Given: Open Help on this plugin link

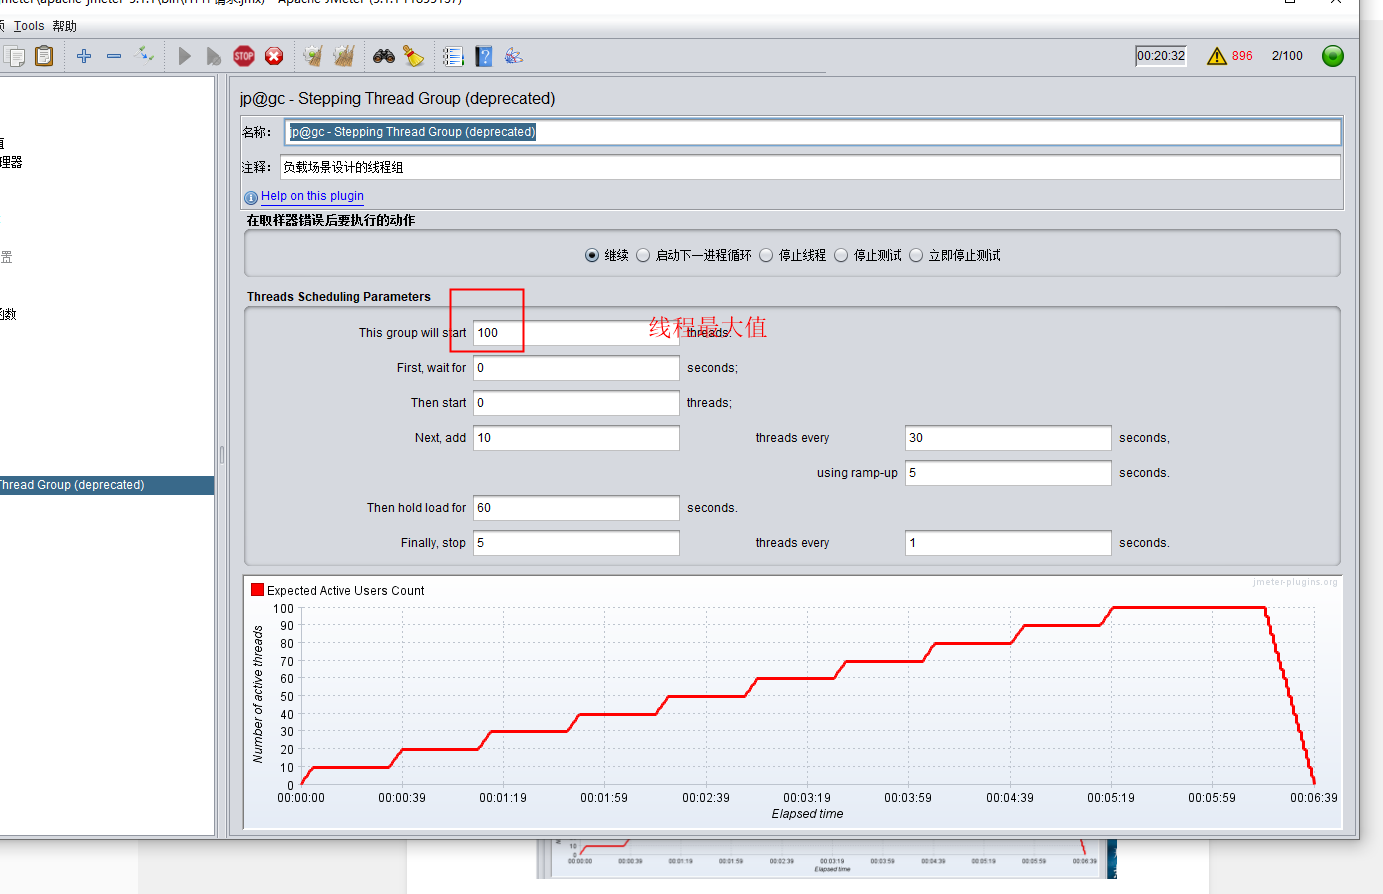Looking at the screenshot, I should 312,196.
